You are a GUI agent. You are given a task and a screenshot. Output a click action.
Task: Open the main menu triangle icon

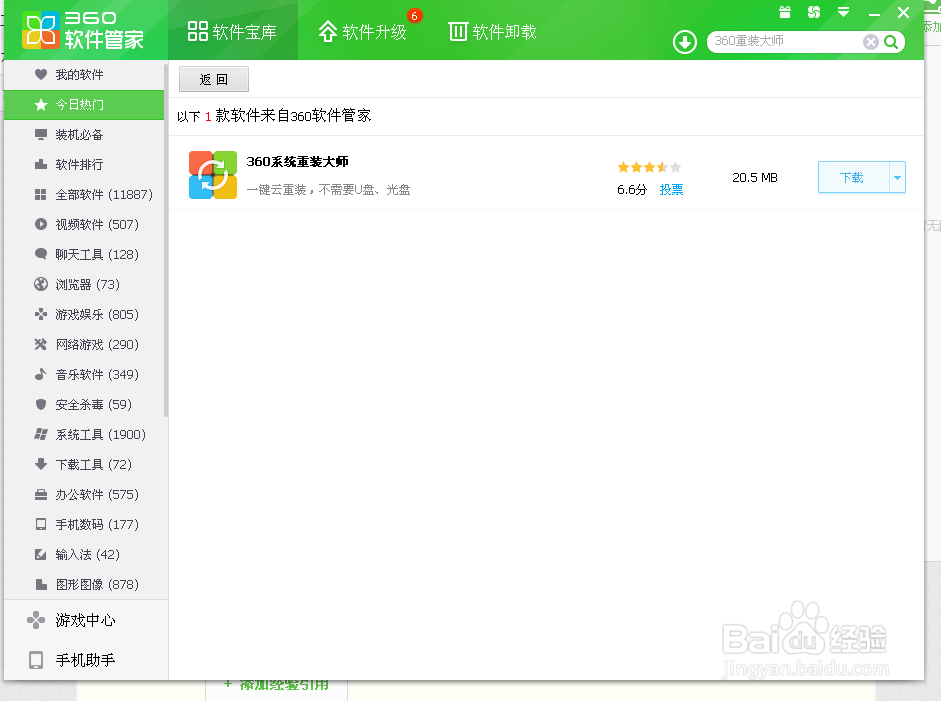tap(843, 12)
